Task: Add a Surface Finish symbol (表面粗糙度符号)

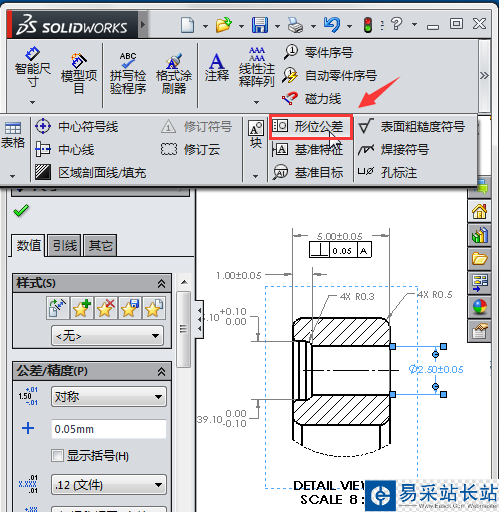Action: (x=412, y=127)
